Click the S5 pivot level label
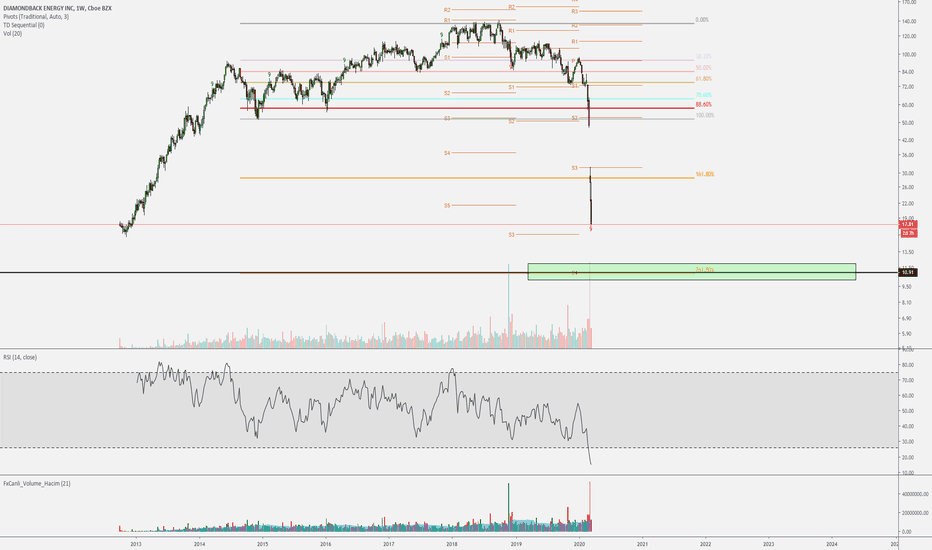This screenshot has height=550, width=932. click(447, 206)
